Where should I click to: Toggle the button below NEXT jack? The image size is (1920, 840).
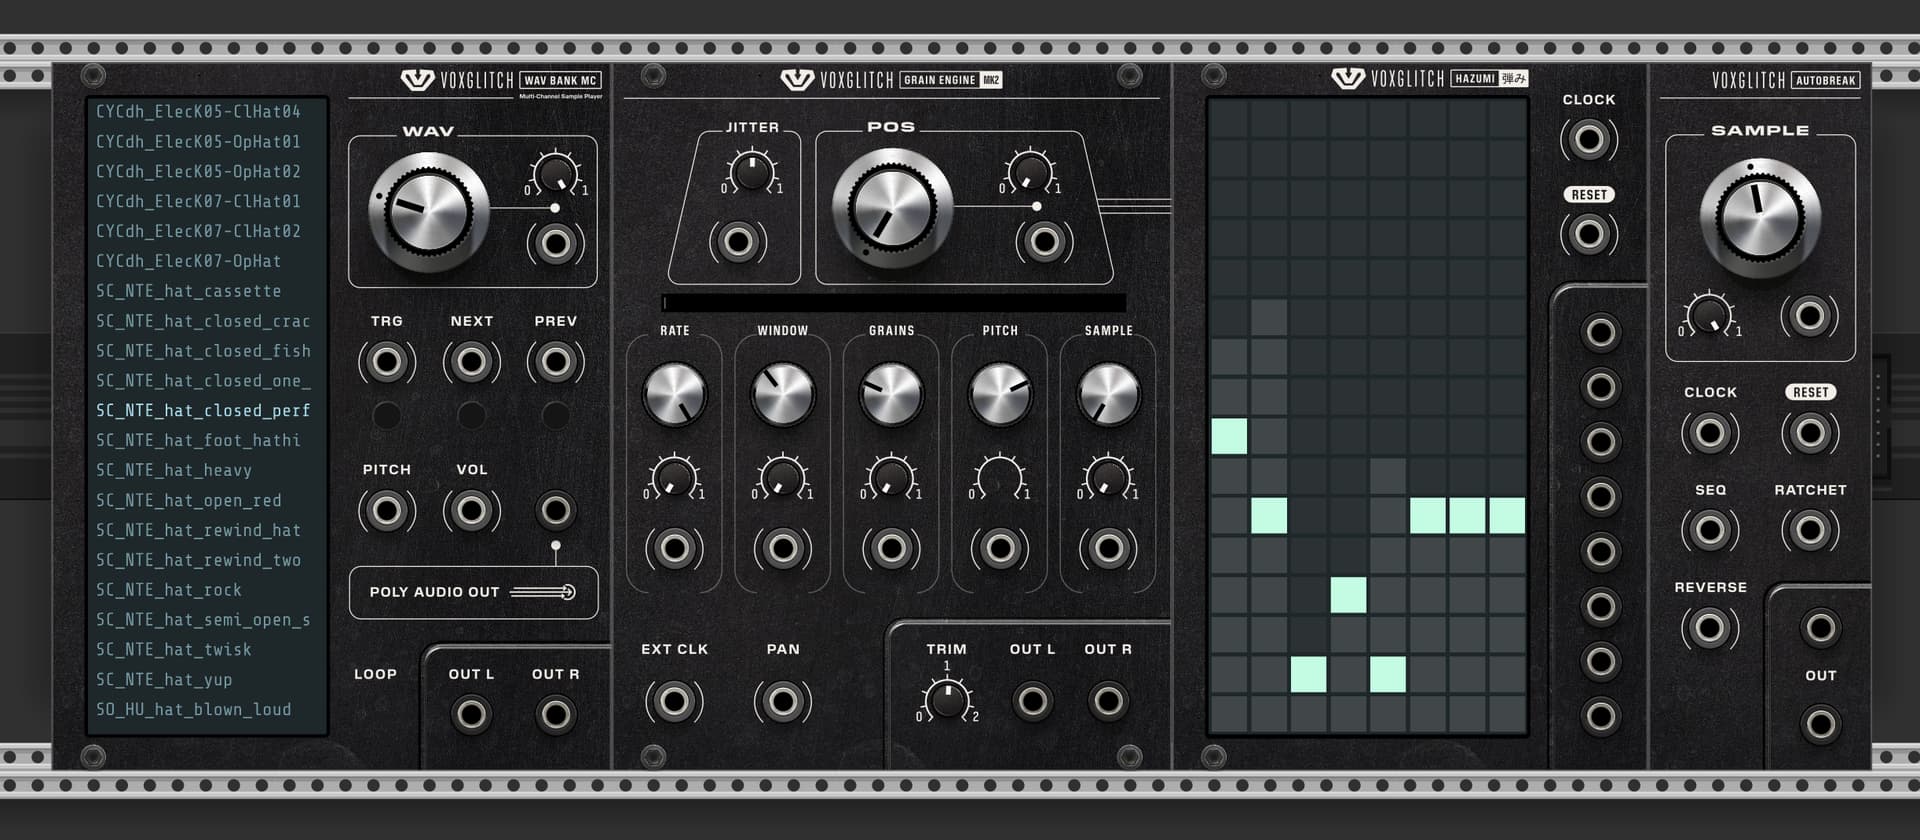tap(471, 415)
